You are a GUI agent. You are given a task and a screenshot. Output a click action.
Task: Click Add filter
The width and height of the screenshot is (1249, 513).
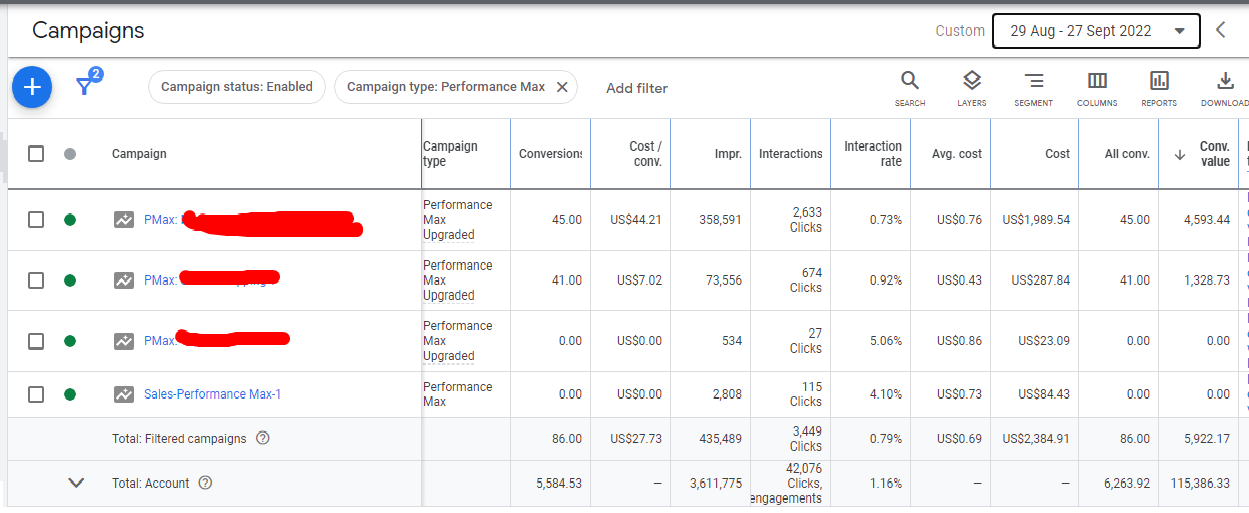click(x=637, y=88)
